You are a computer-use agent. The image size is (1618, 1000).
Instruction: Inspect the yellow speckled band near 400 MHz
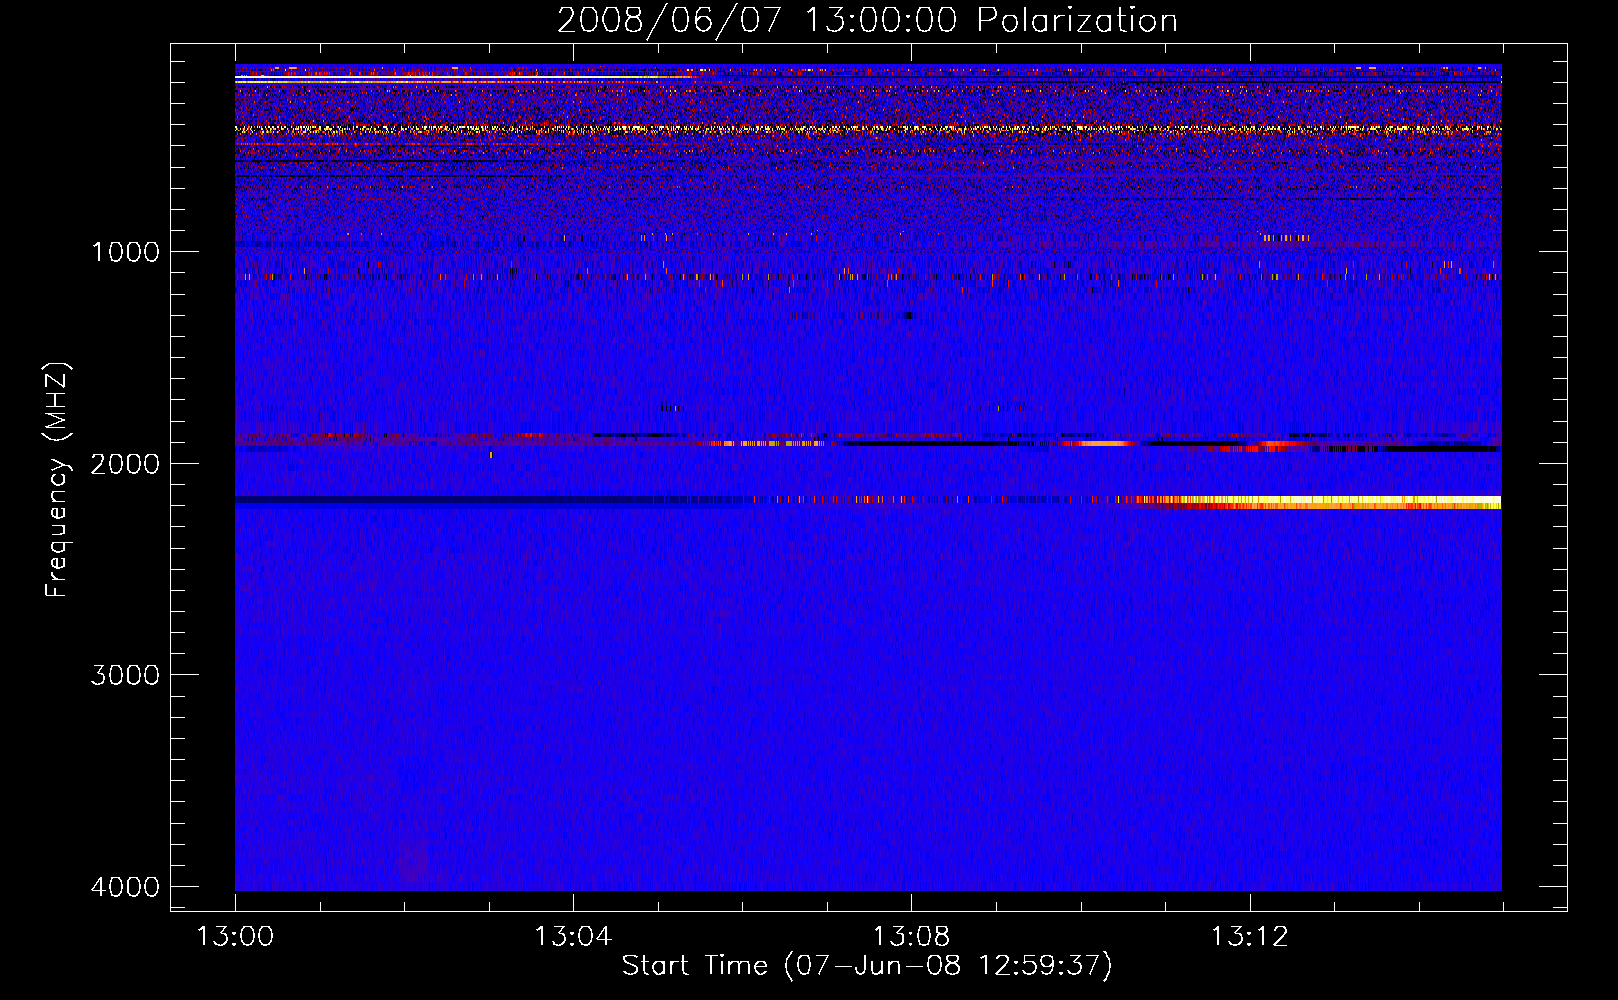click(868, 129)
